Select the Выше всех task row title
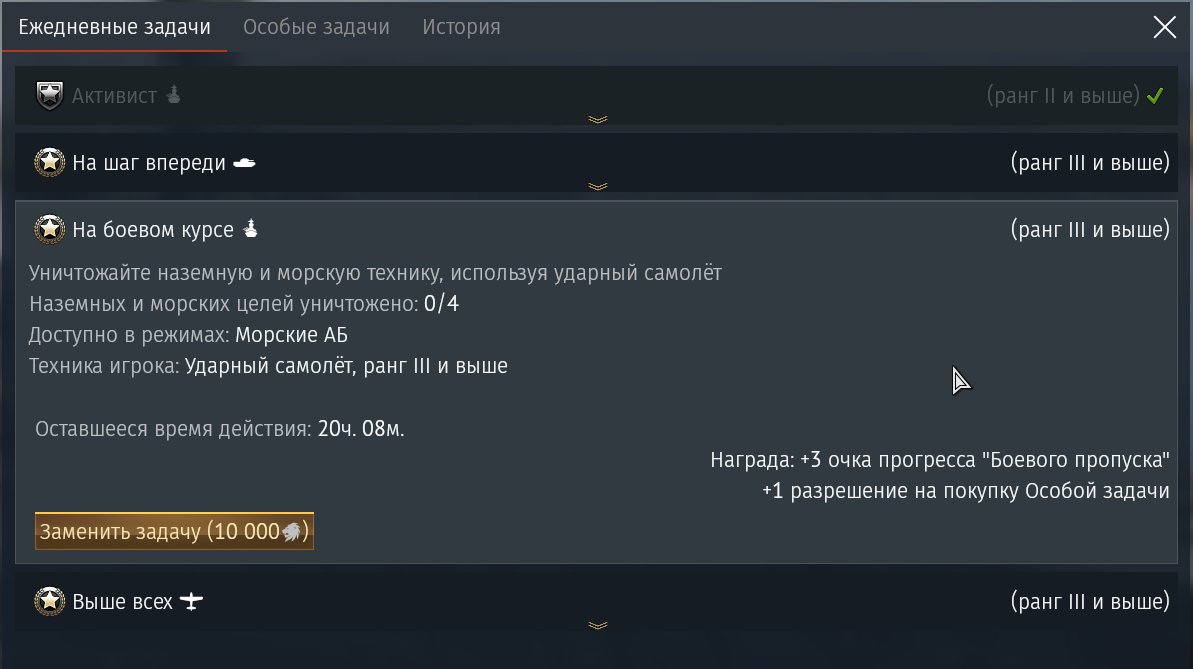Viewport: 1193px width, 669px height. (122, 602)
